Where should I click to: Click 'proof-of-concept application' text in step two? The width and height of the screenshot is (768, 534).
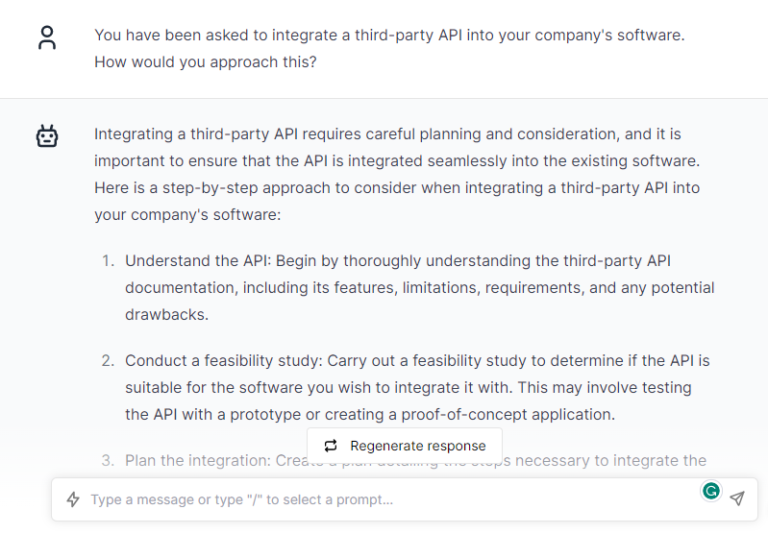(507, 414)
